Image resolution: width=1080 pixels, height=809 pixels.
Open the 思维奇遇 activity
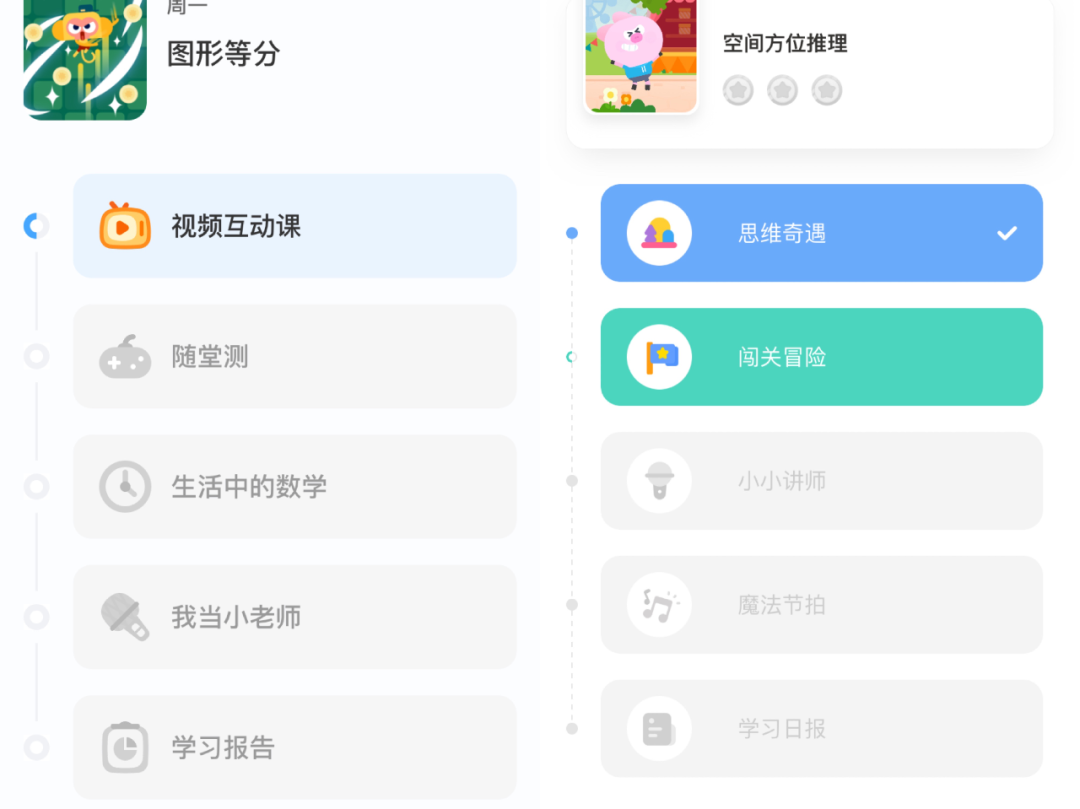click(x=821, y=232)
